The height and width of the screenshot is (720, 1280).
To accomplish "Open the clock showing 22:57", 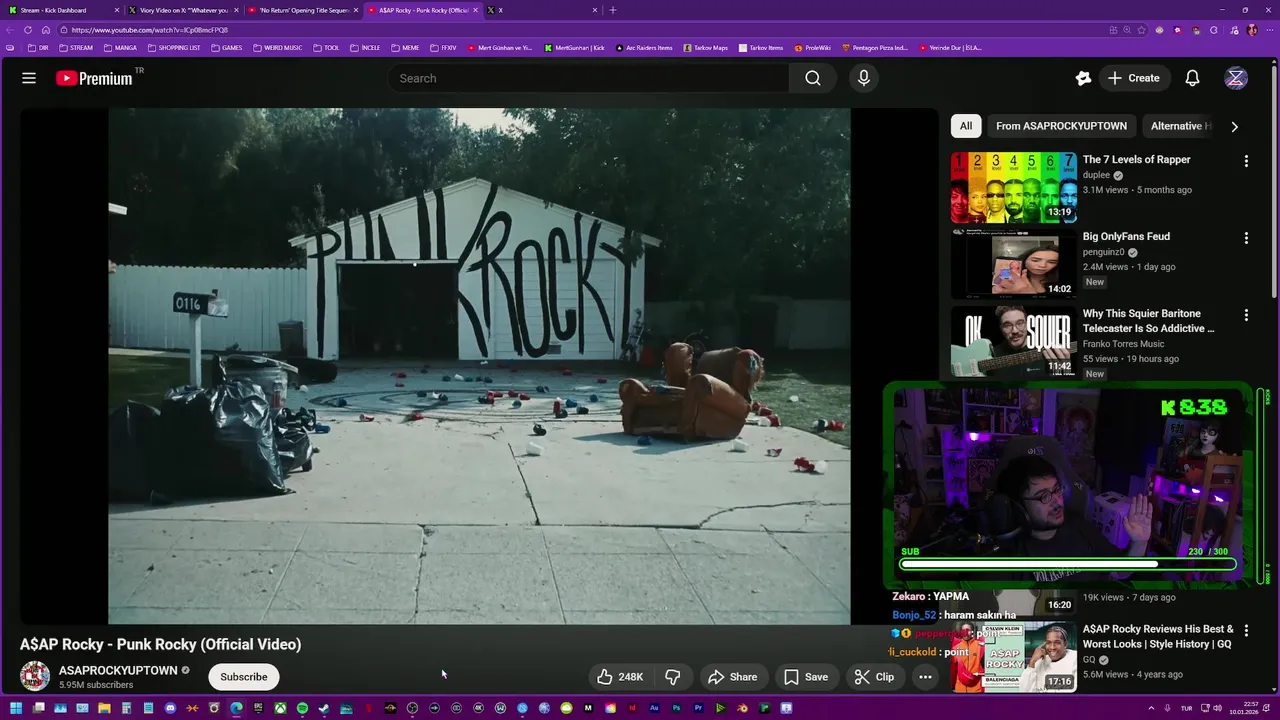I will coord(1245,708).
